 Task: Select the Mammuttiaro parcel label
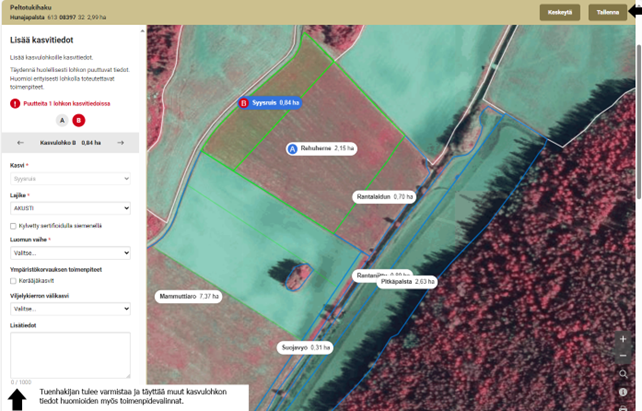pyautogui.click(x=188, y=297)
